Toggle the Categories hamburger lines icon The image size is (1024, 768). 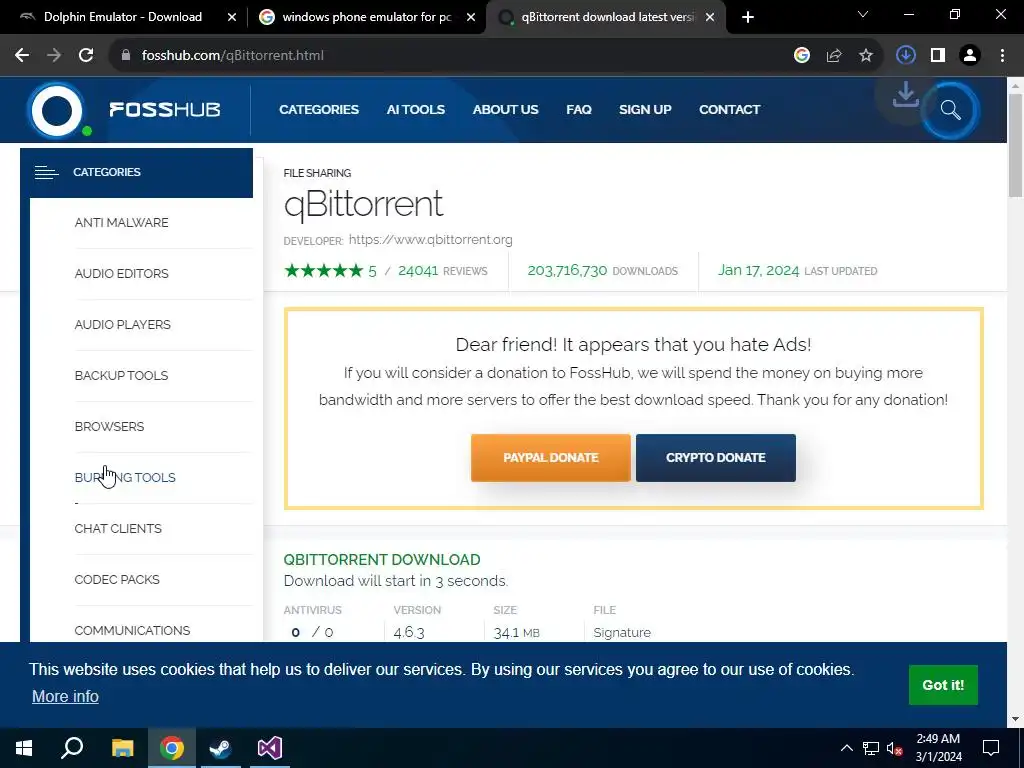click(x=46, y=172)
